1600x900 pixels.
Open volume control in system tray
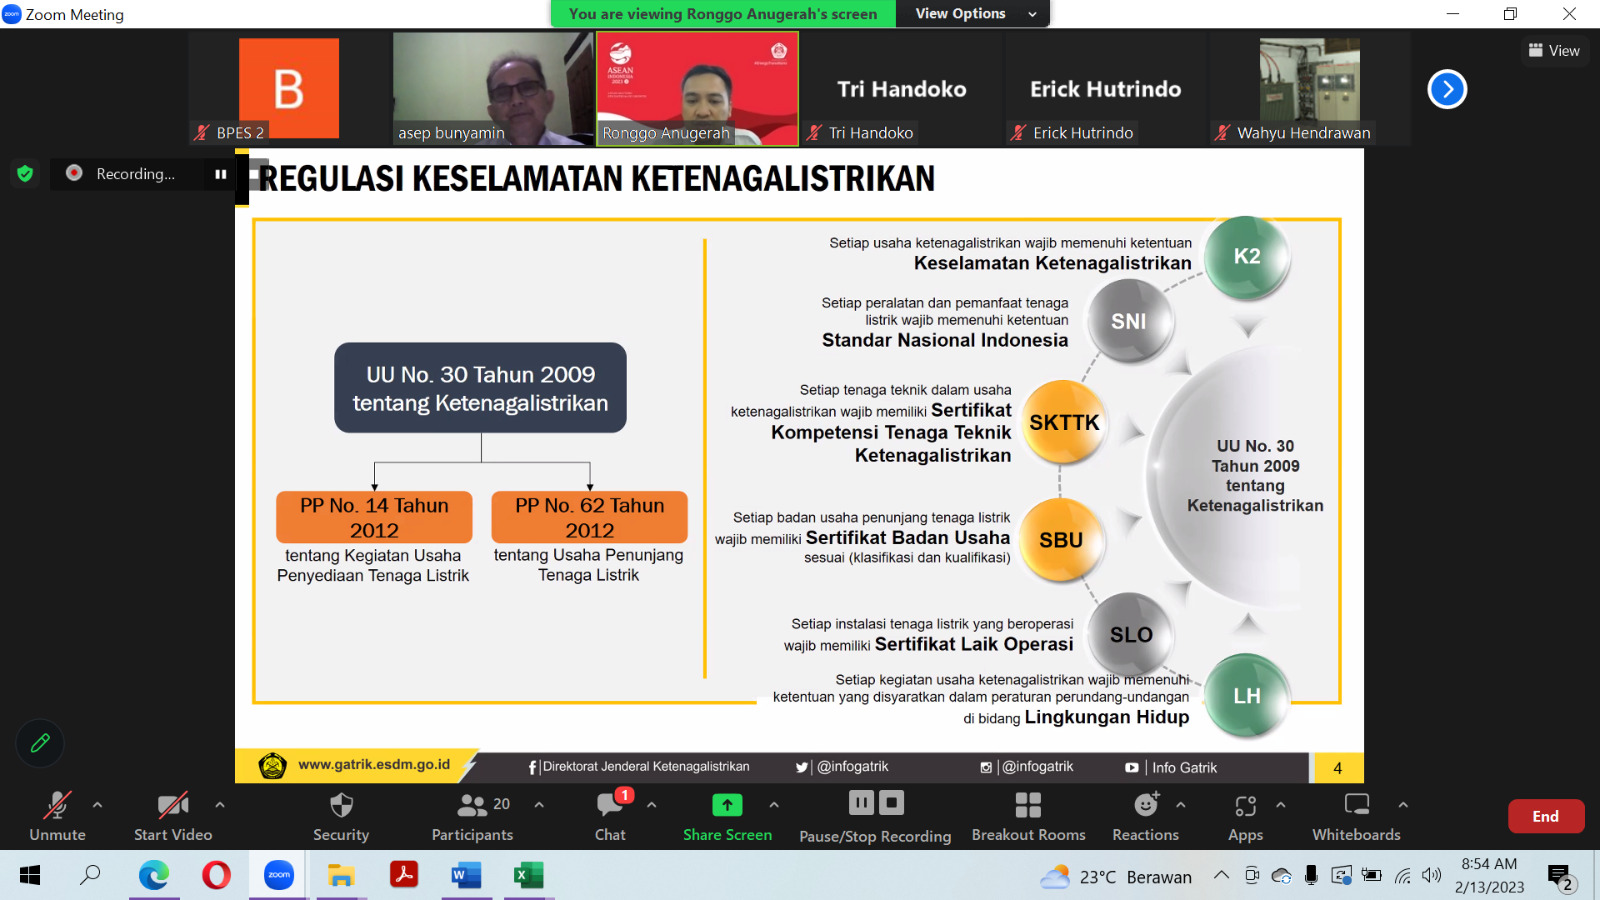[x=1432, y=876]
